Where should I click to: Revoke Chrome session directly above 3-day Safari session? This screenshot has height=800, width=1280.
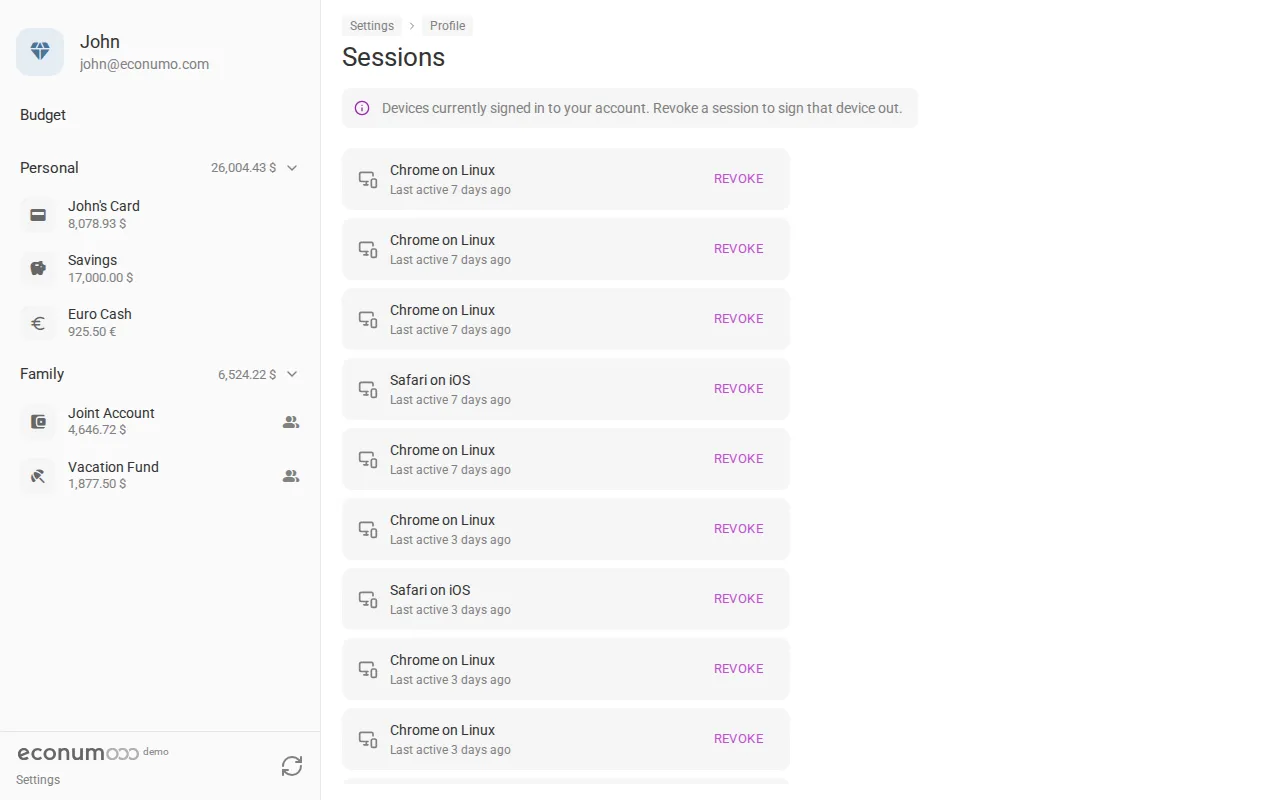(x=738, y=529)
